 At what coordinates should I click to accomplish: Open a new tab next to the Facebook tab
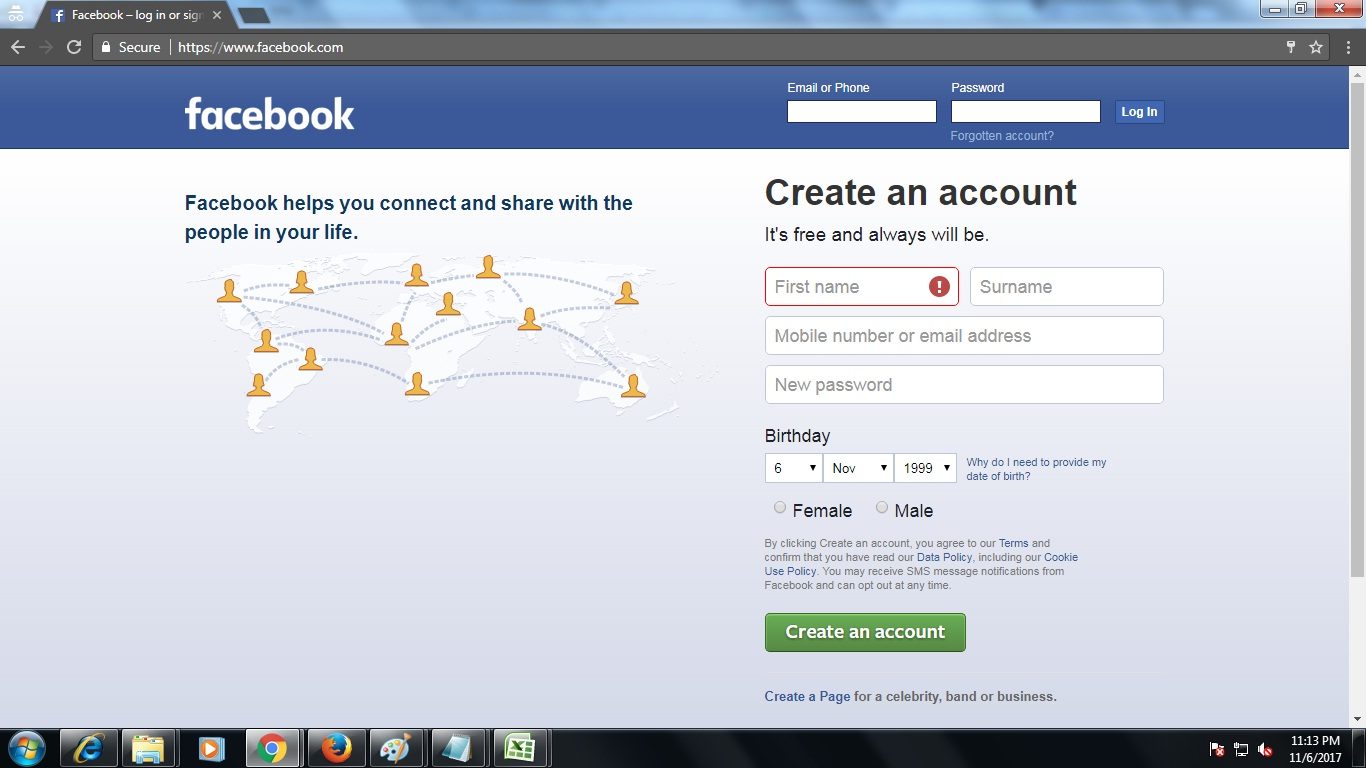[x=254, y=16]
